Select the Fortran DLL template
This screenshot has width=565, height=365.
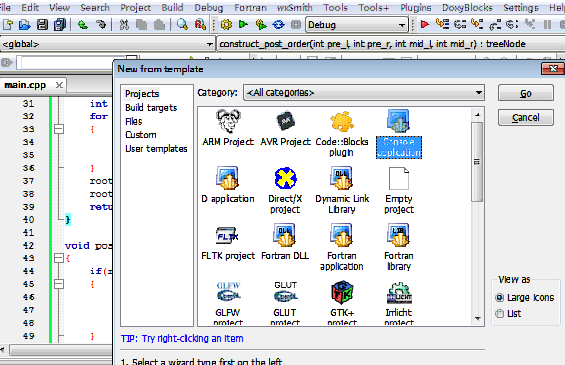click(285, 241)
